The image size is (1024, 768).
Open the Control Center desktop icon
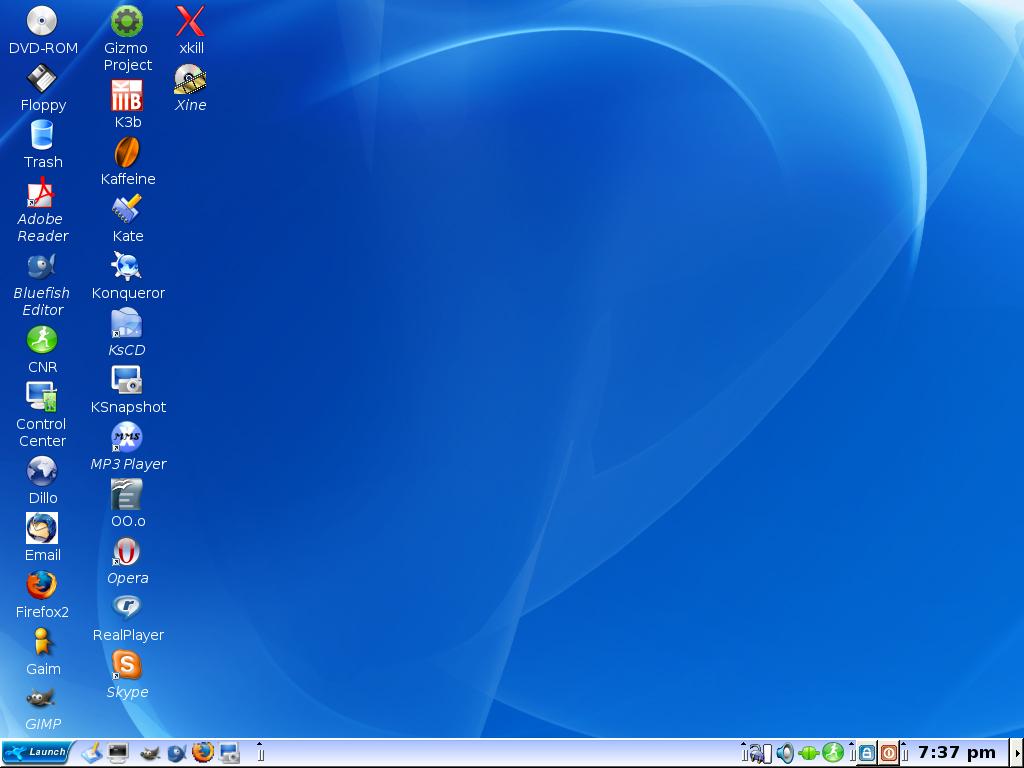(42, 398)
